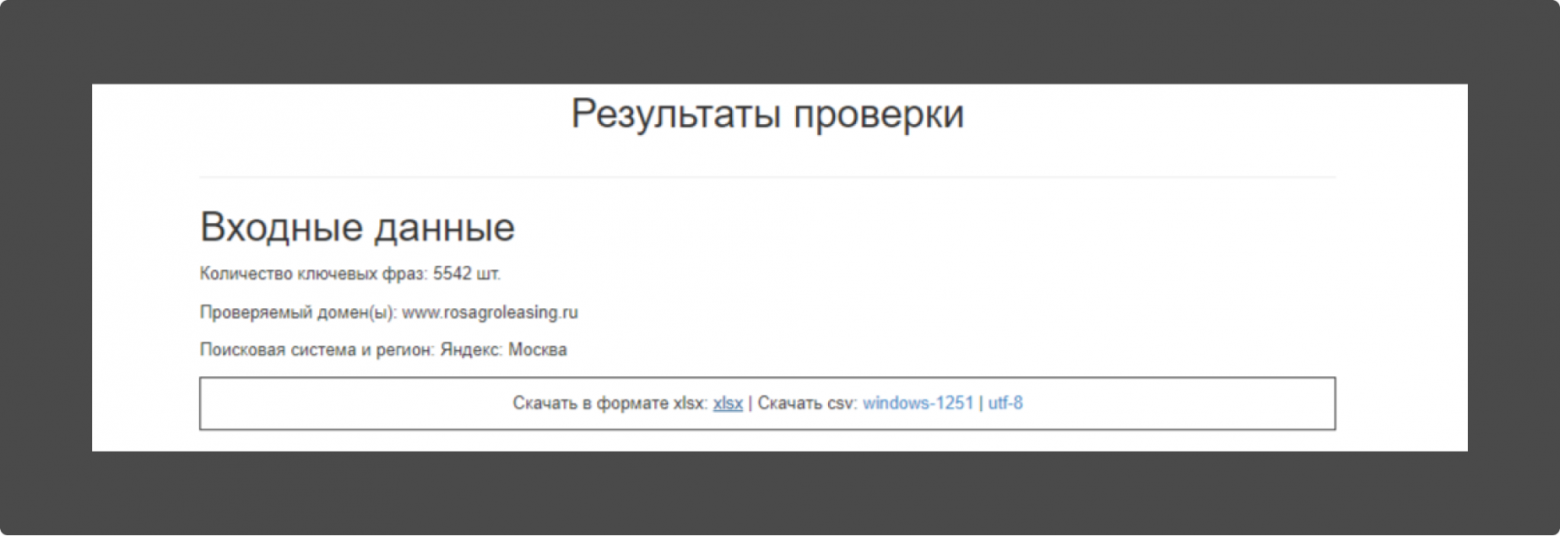Select the "Результаты проверки" heading
Image resolution: width=1560 pixels, height=536 pixels.
click(x=768, y=114)
